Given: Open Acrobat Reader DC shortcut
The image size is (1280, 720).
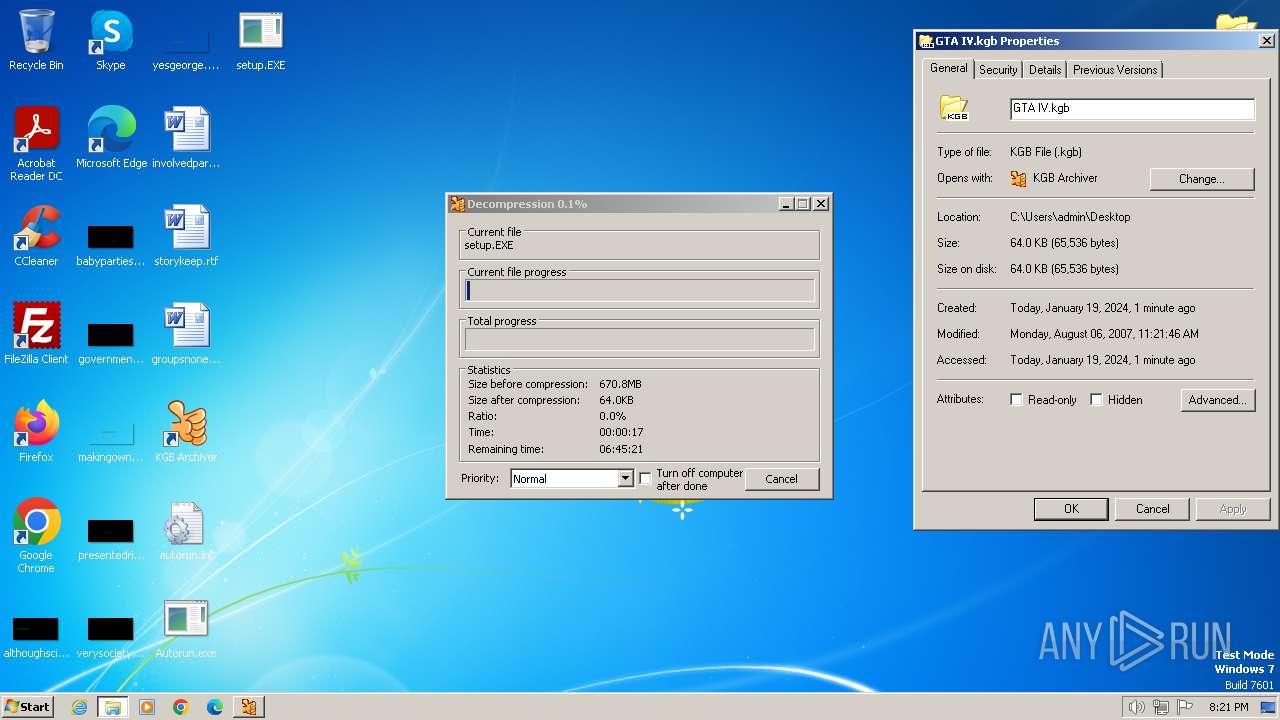Looking at the screenshot, I should [36, 144].
